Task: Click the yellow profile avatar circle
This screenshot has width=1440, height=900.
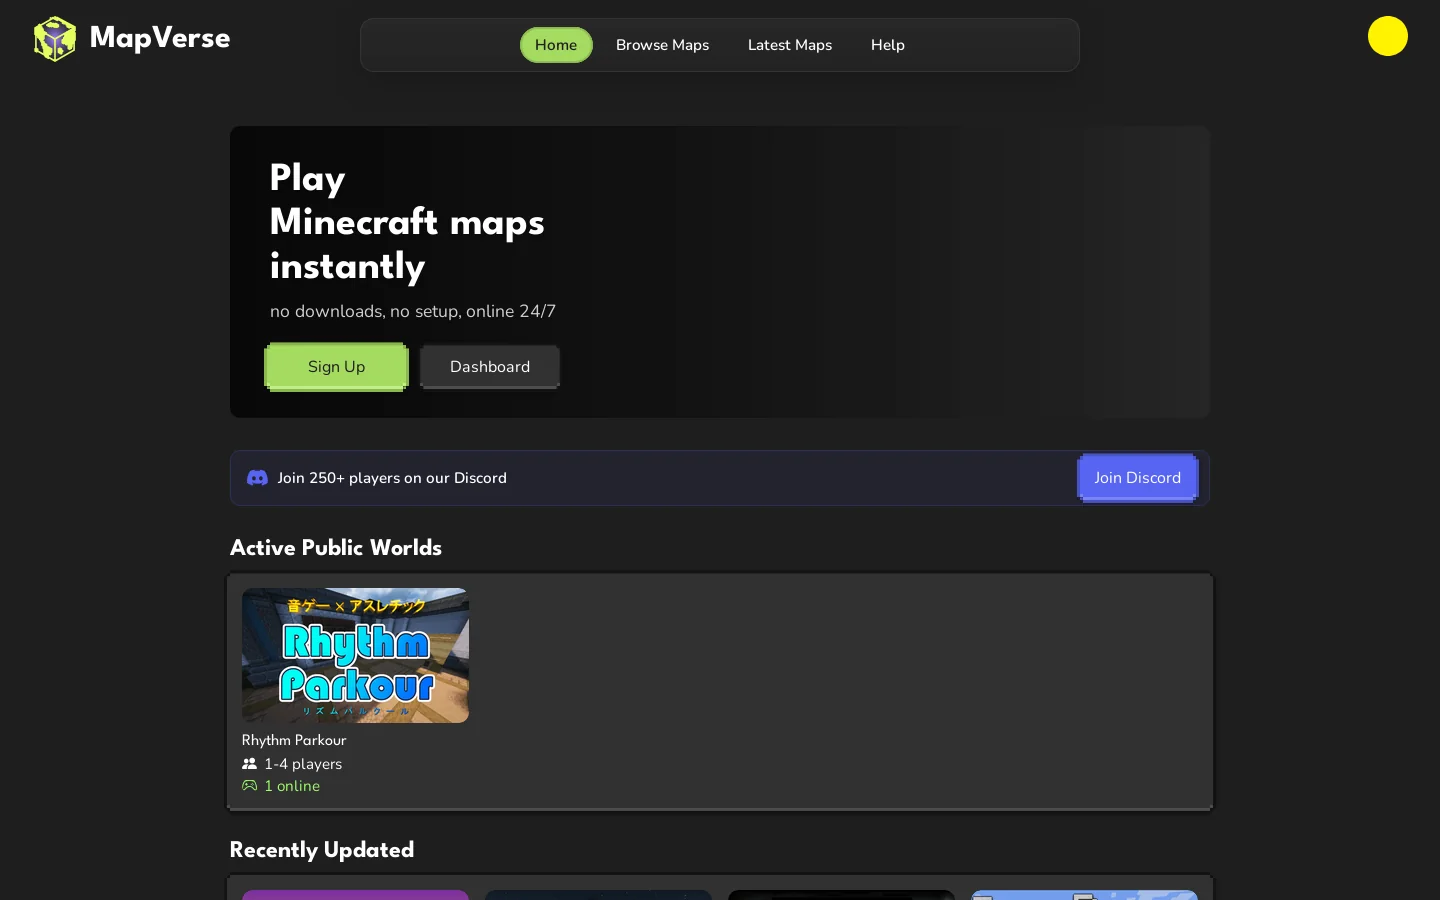Action: 1388,36
